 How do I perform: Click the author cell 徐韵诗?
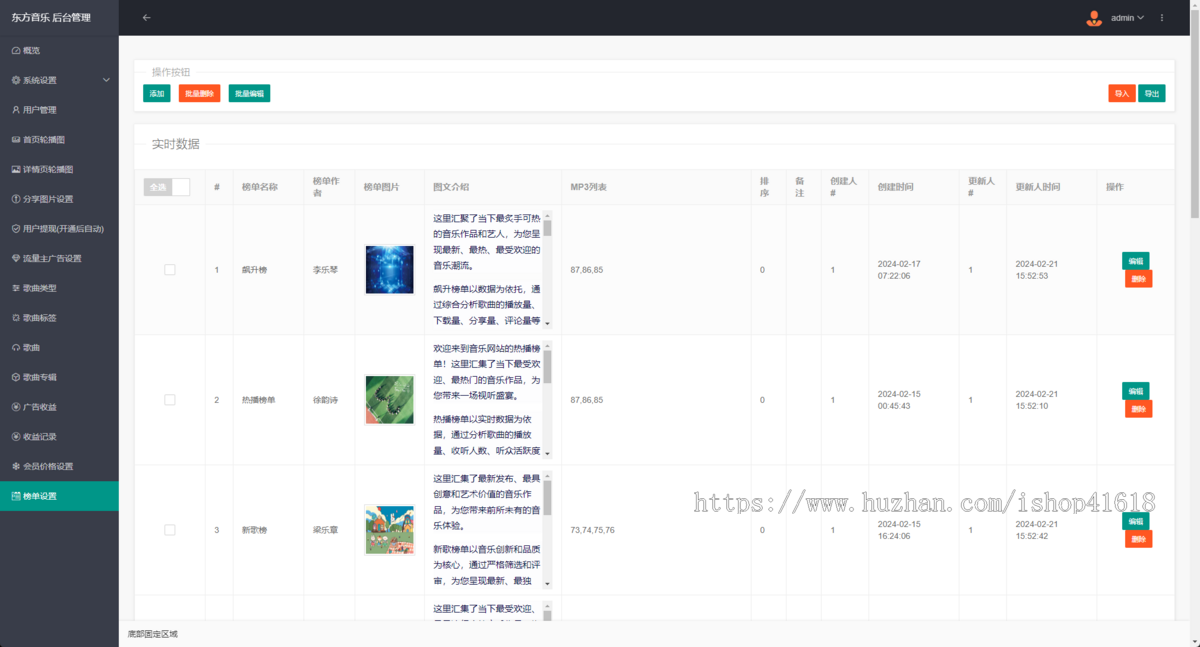[x=325, y=400]
